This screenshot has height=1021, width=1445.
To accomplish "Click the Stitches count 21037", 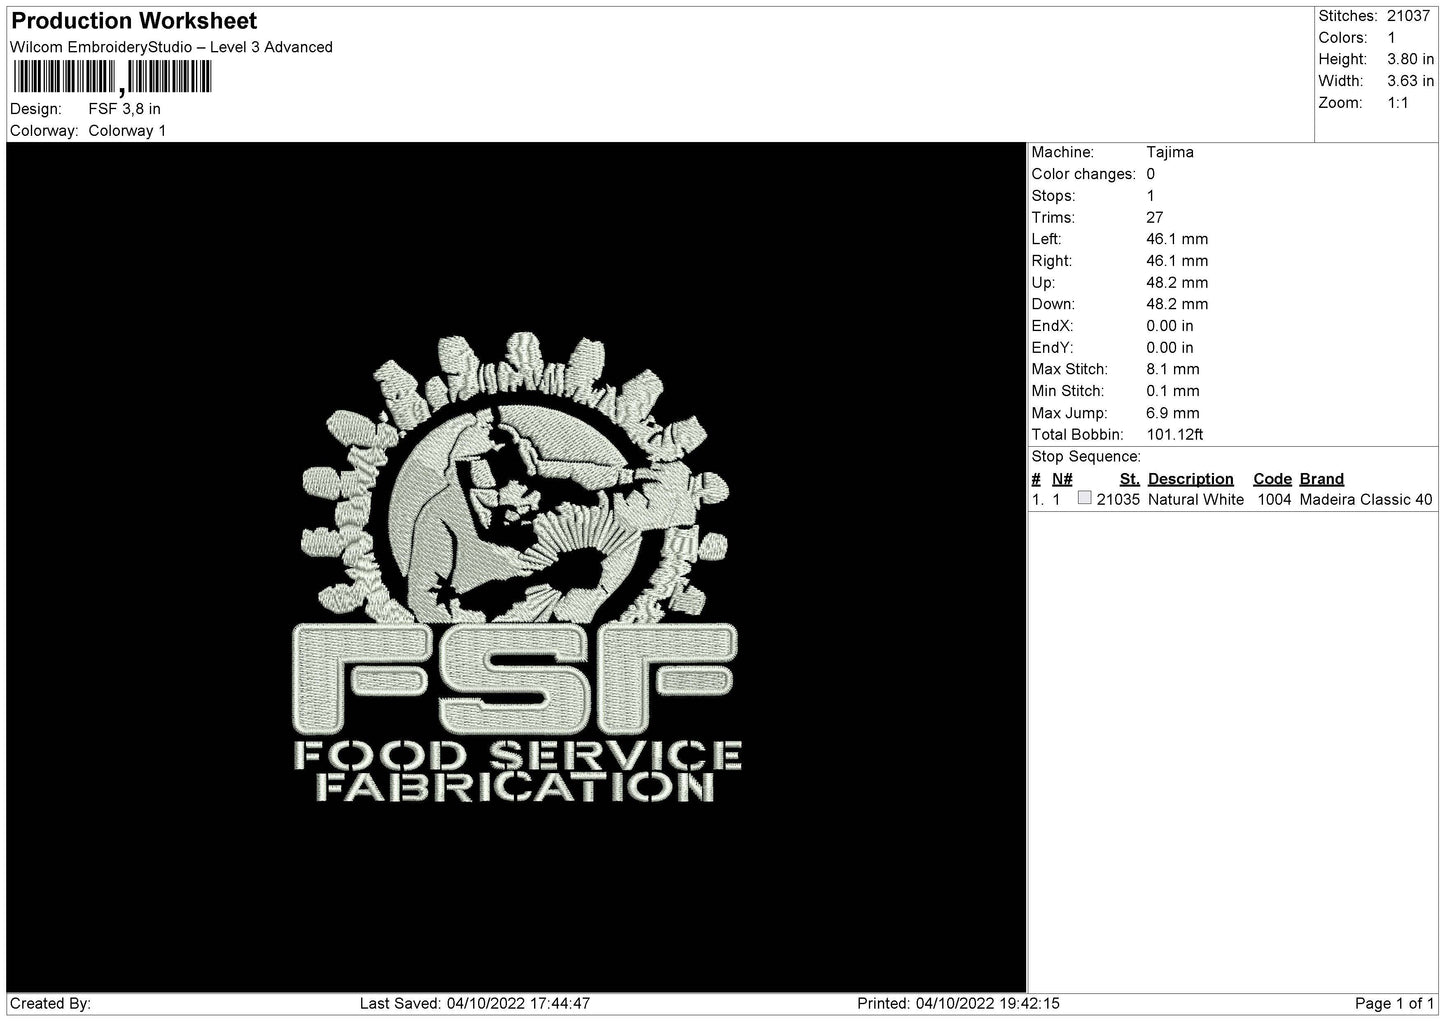I will coord(1408,16).
